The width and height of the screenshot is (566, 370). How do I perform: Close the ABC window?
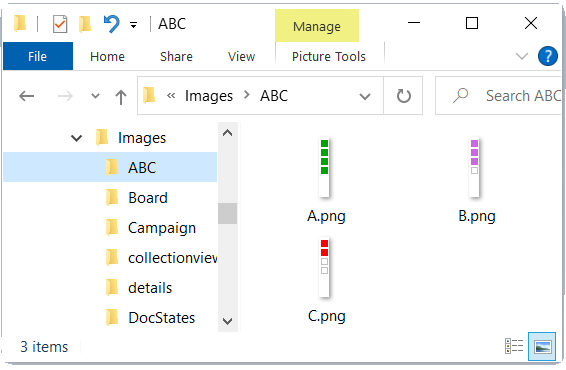pos(531,23)
